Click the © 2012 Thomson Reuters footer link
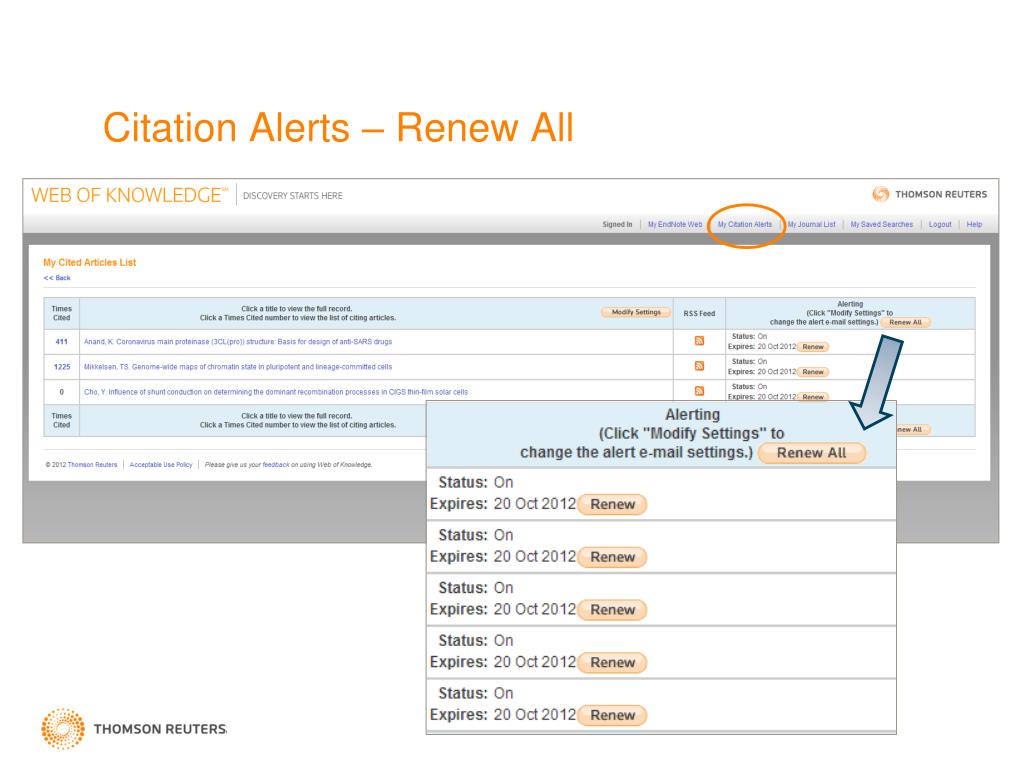The height and width of the screenshot is (768, 1024). coord(81,465)
